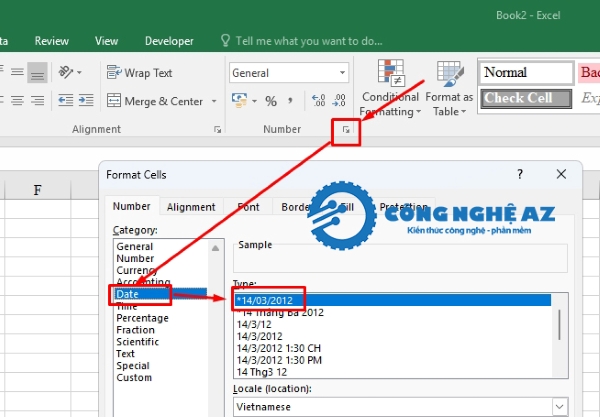Select 14/3/12 date type
Screen dimensions: 600x417
pyautogui.click(x=254, y=324)
